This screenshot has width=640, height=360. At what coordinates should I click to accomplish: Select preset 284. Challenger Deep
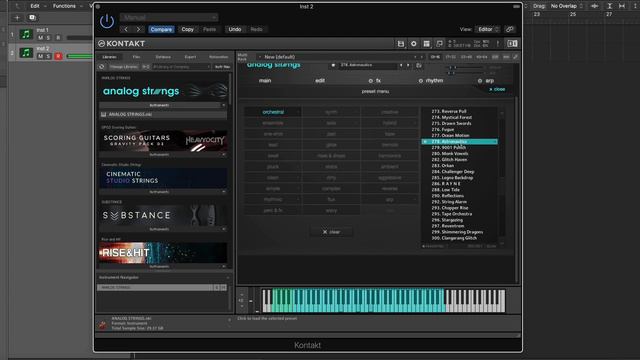(453, 172)
